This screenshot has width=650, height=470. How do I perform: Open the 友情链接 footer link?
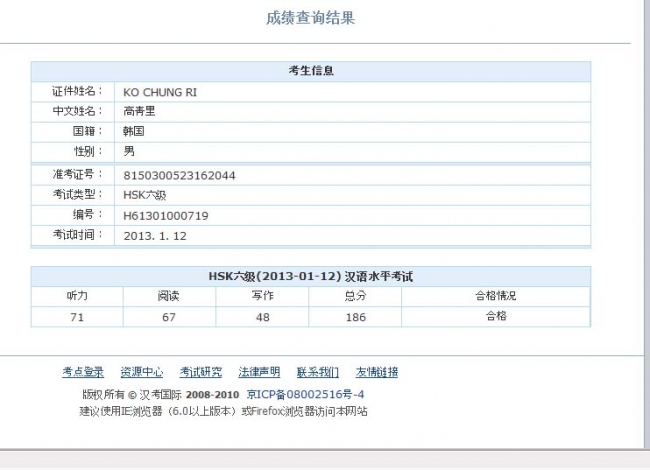(x=377, y=372)
